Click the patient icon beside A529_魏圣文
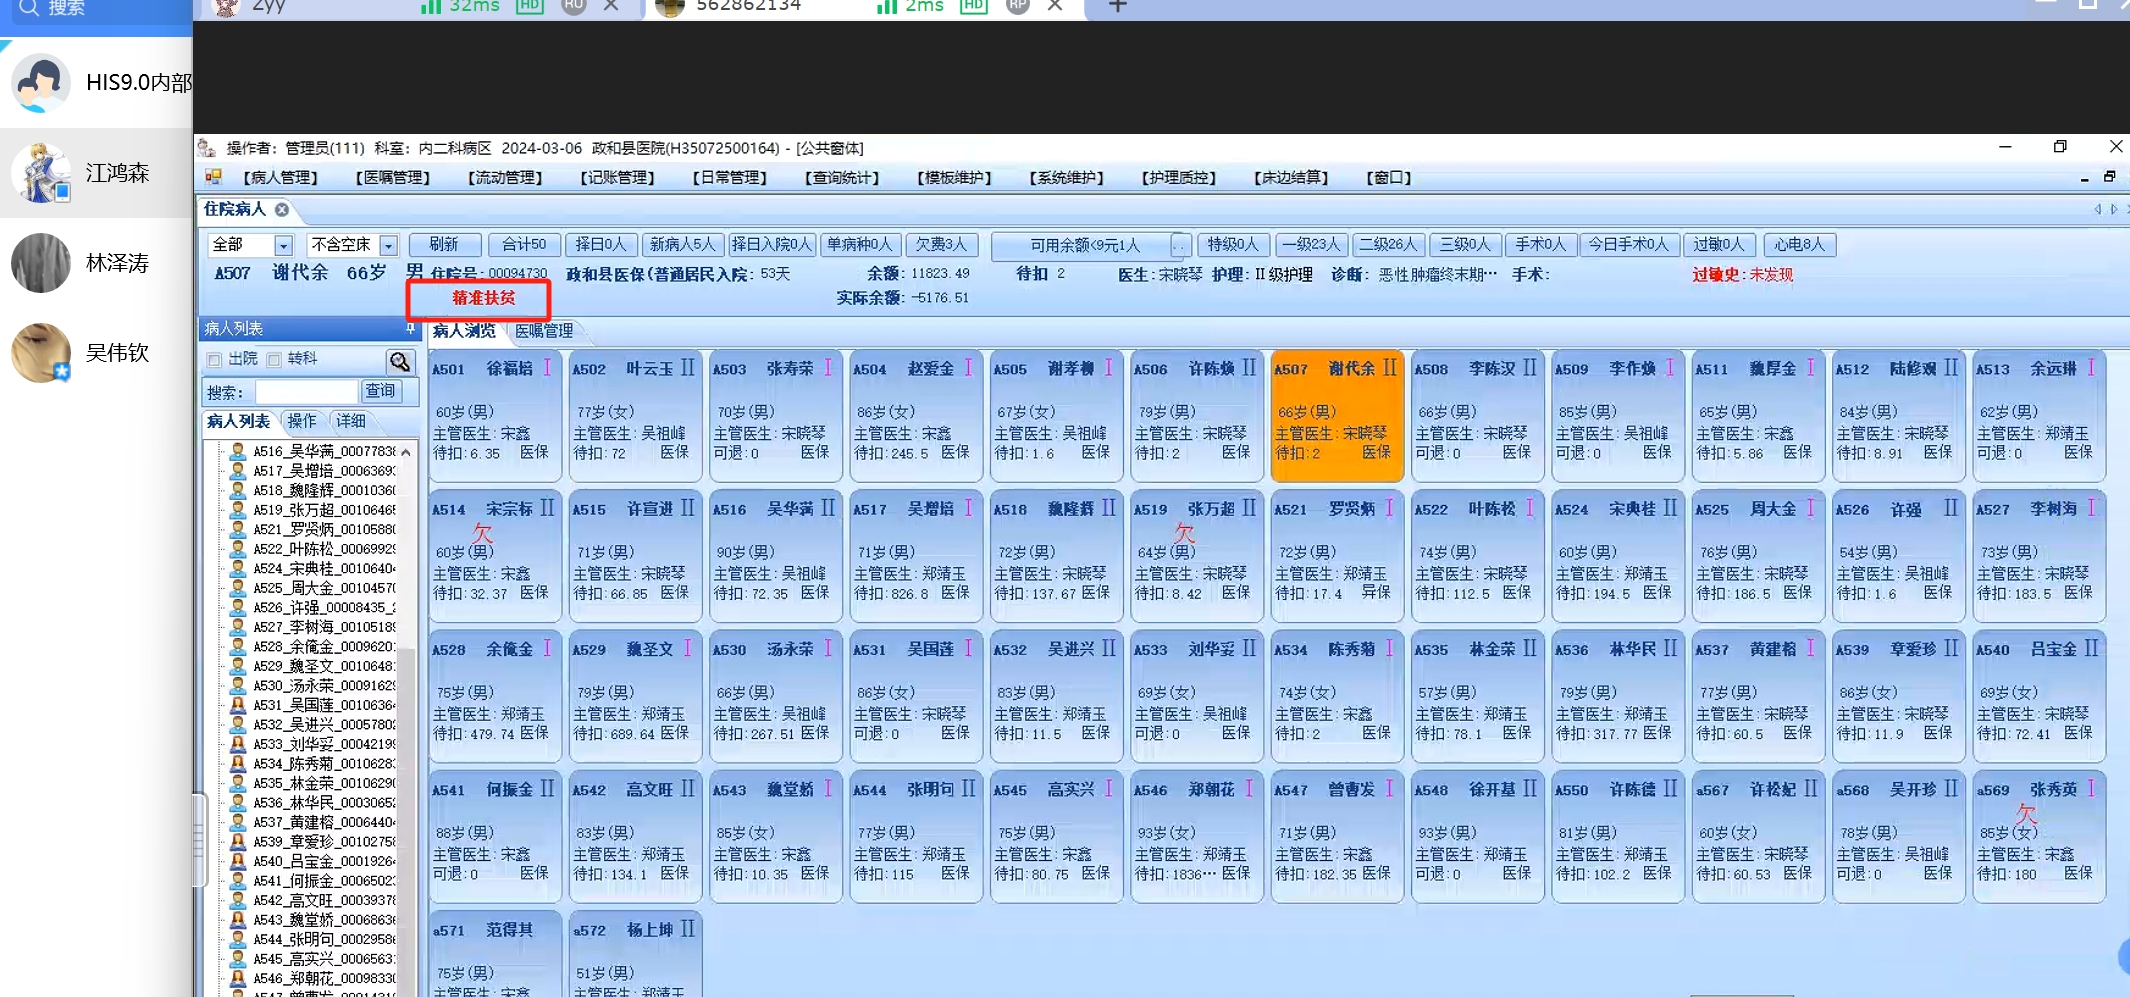Image resolution: width=2130 pixels, height=997 pixels. click(x=238, y=666)
